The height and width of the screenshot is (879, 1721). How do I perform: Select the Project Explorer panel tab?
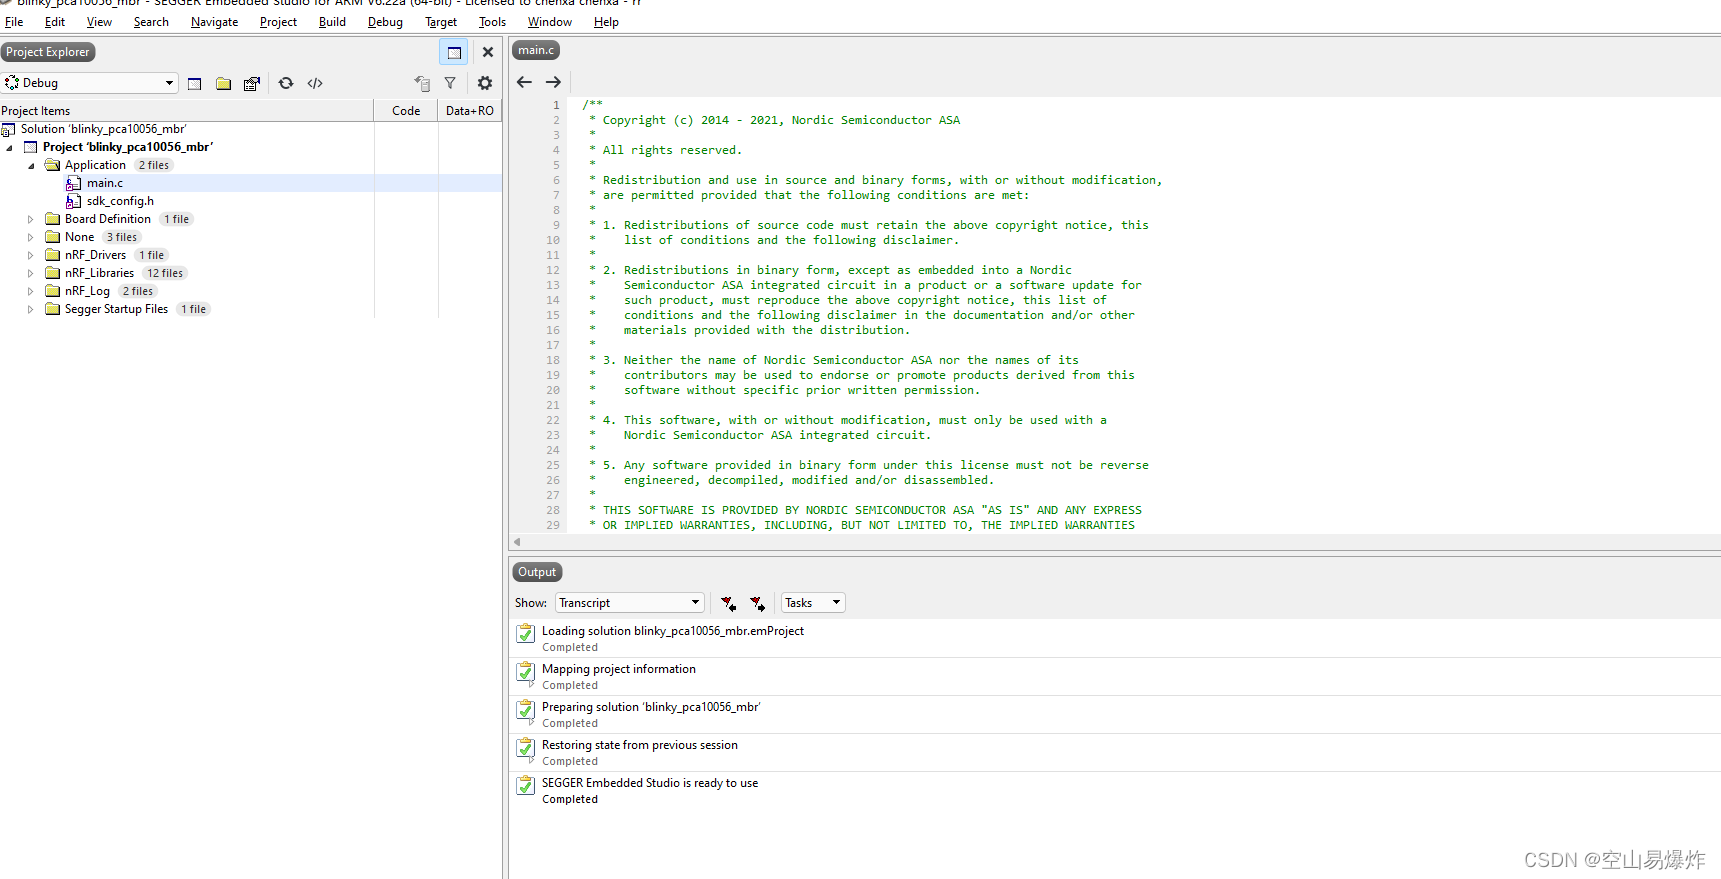point(48,52)
